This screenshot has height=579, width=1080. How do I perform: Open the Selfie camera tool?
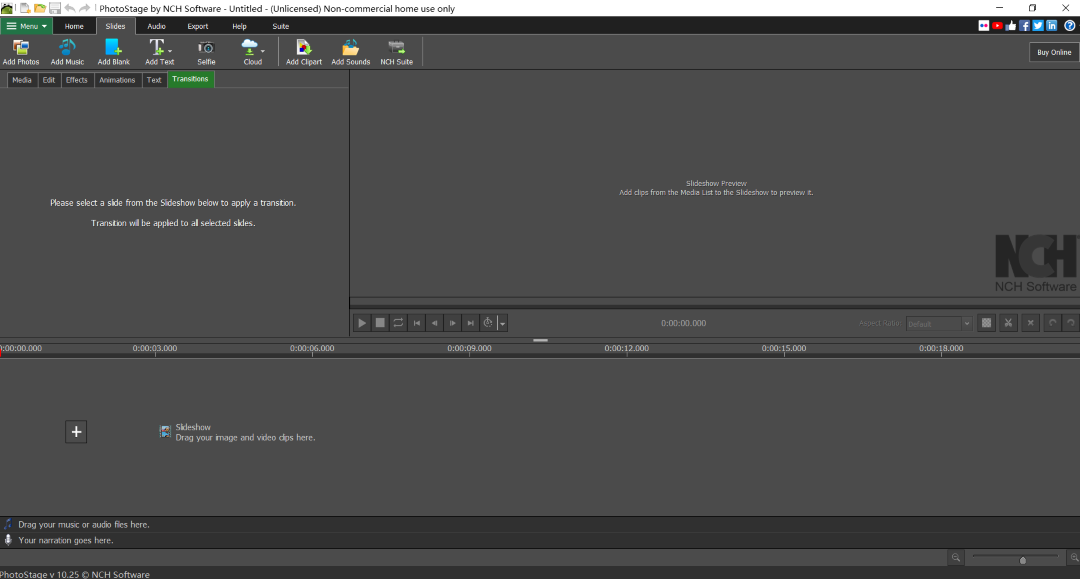tap(206, 52)
